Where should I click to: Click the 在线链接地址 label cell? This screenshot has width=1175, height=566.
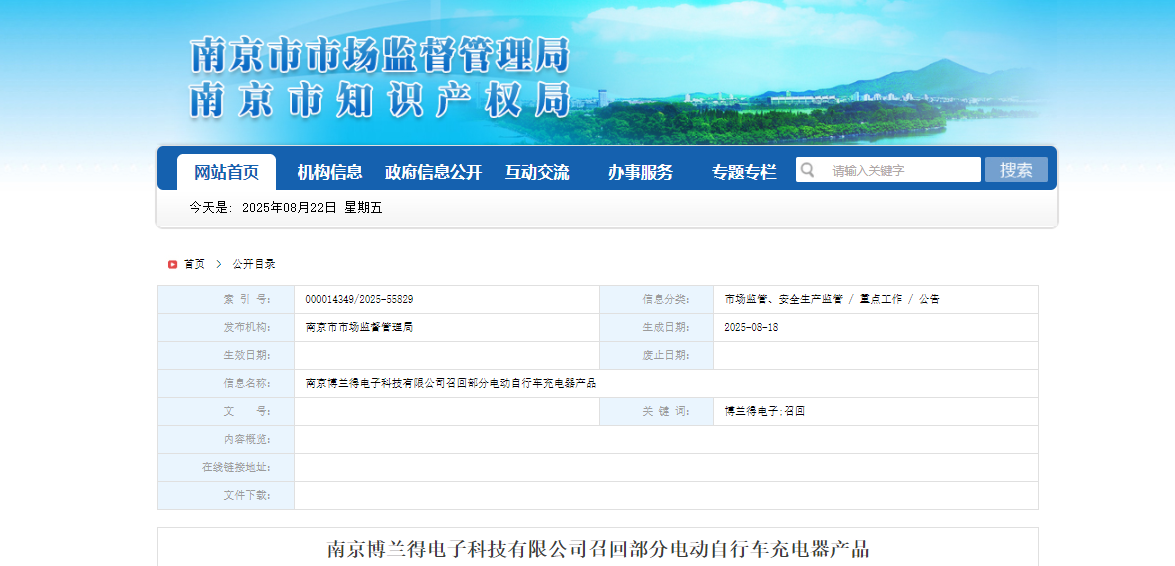pos(226,467)
